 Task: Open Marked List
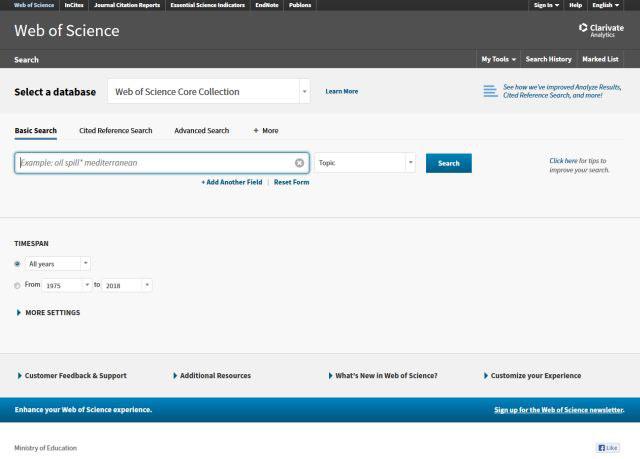[x=600, y=59]
